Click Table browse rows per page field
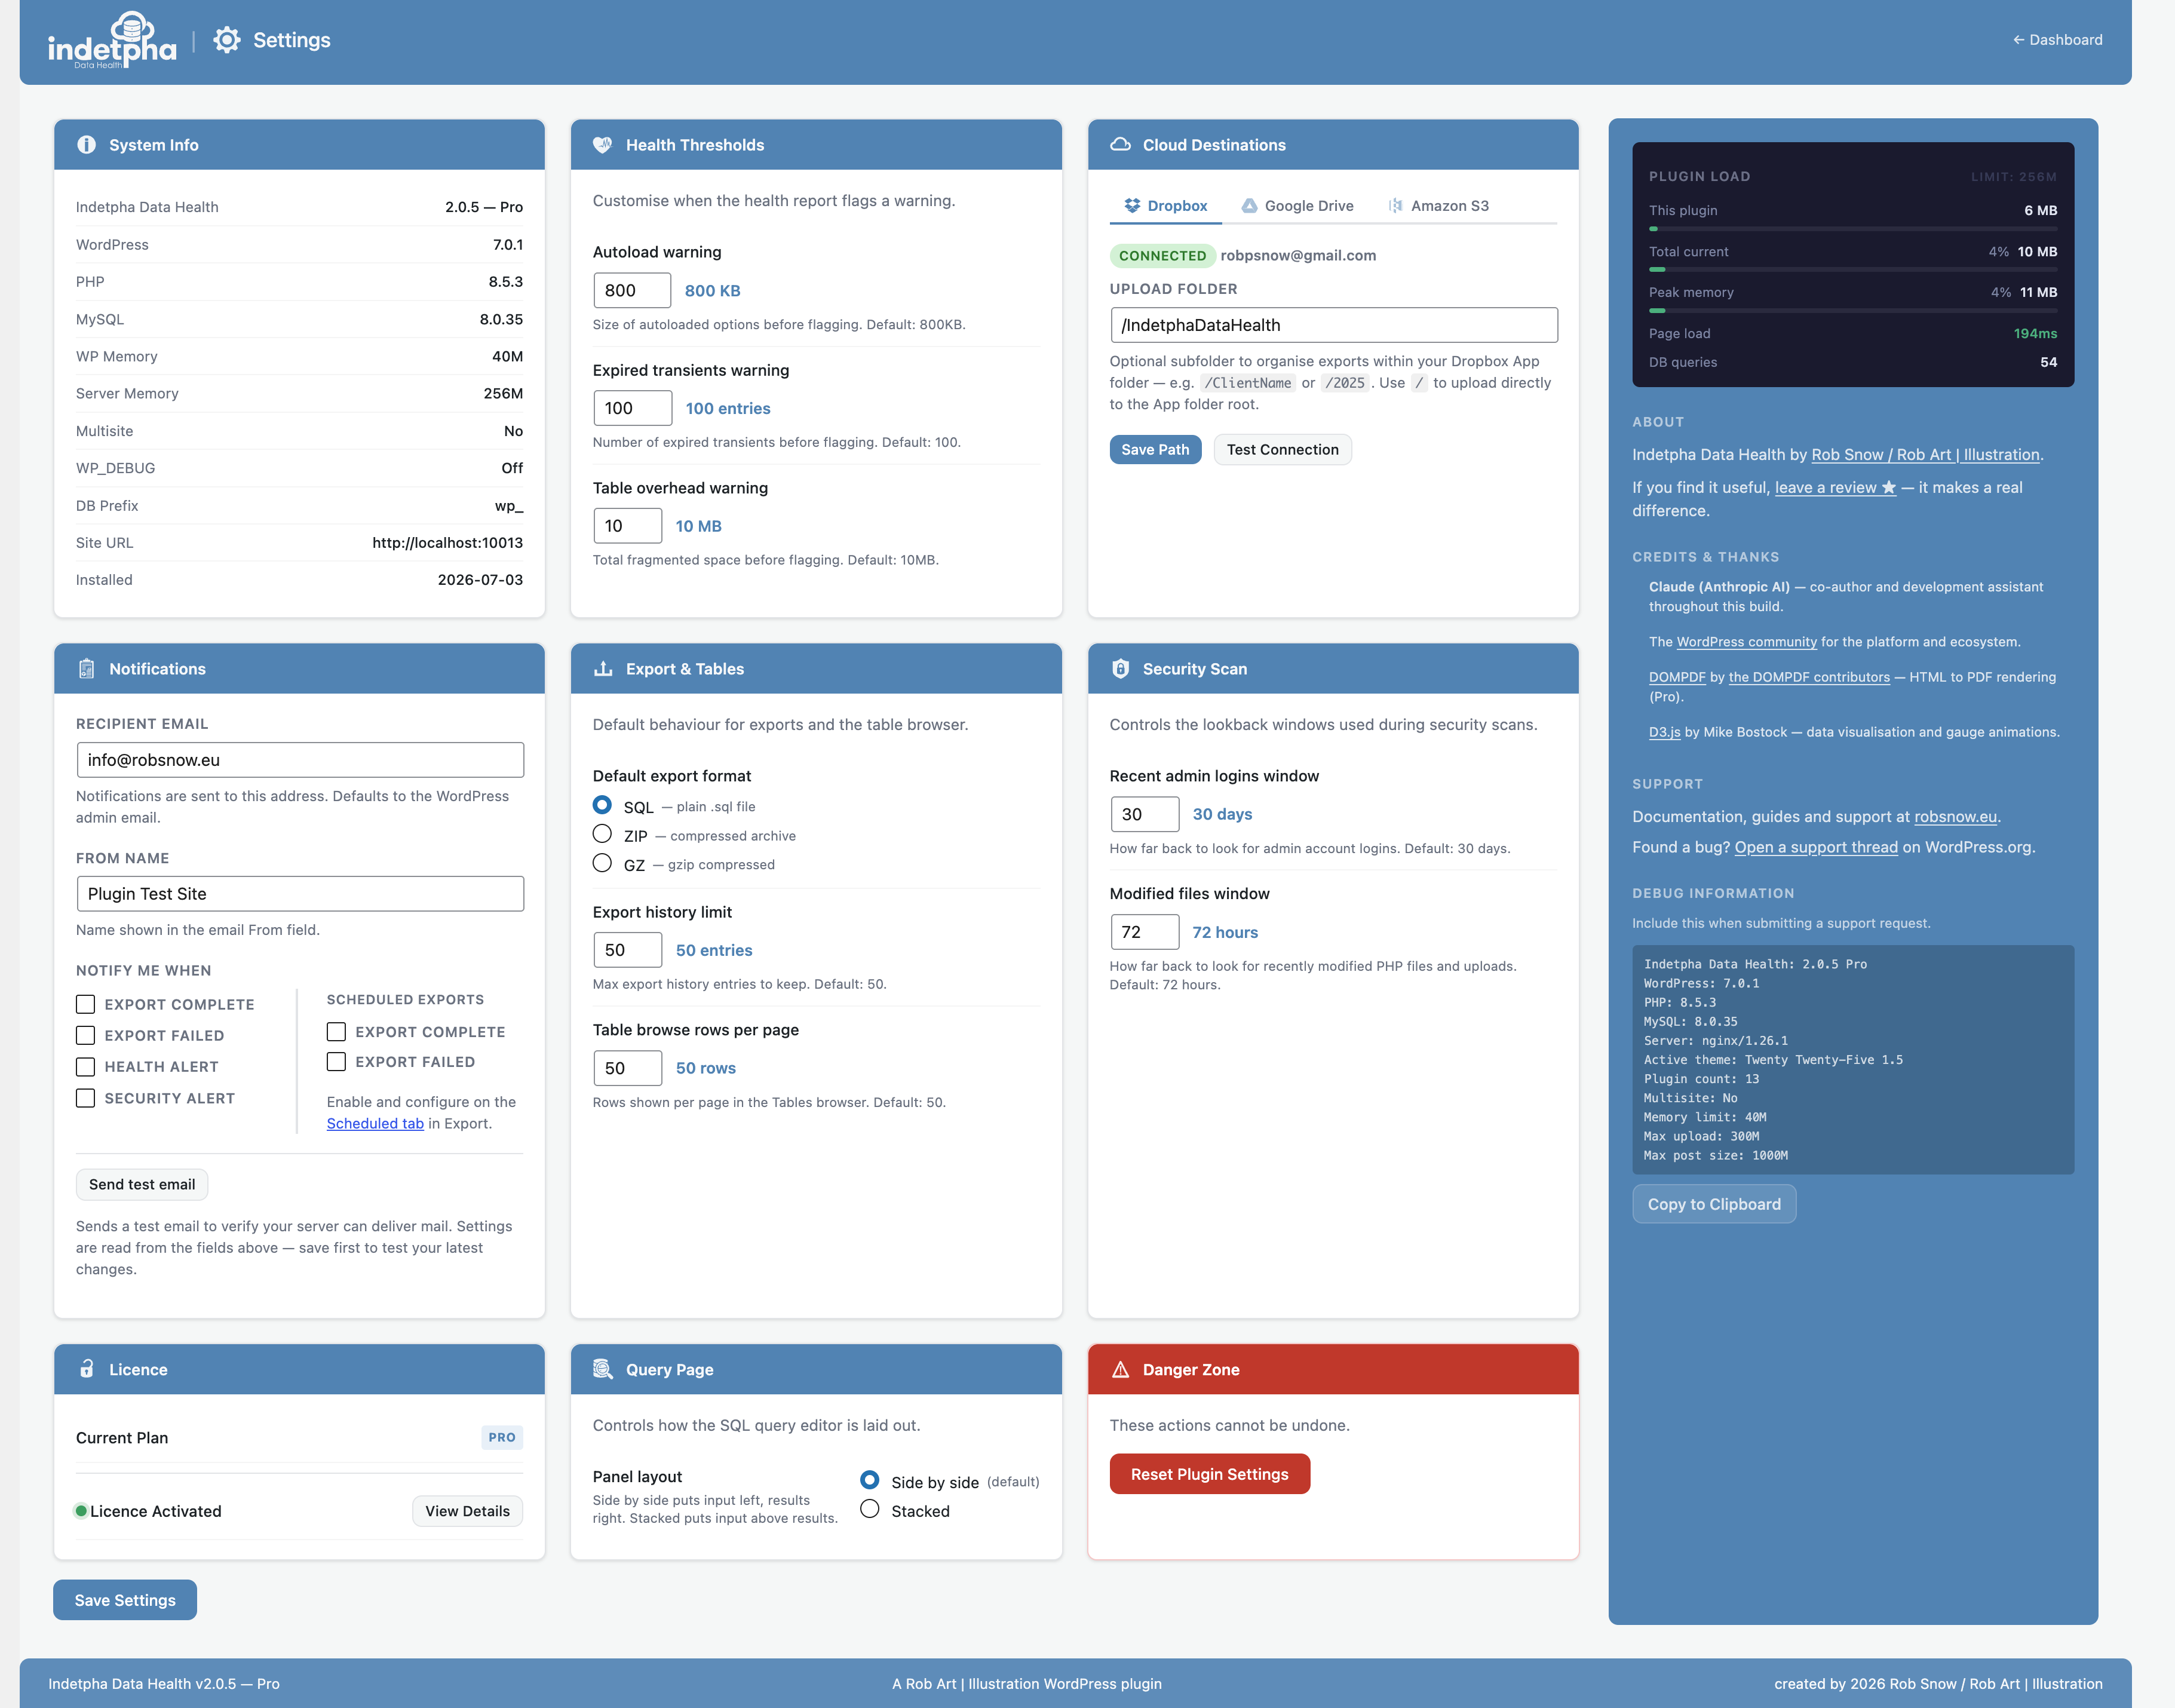 pos(627,1068)
